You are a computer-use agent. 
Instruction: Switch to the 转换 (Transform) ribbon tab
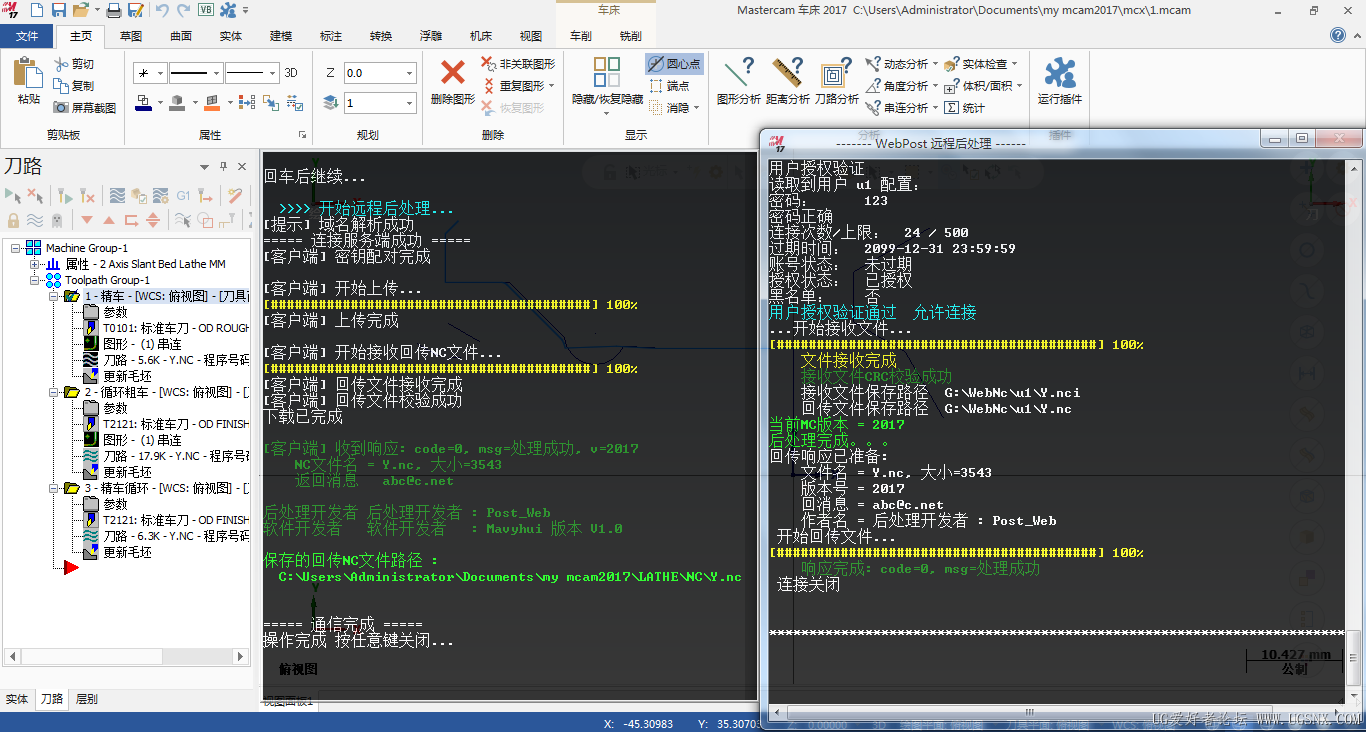(381, 36)
